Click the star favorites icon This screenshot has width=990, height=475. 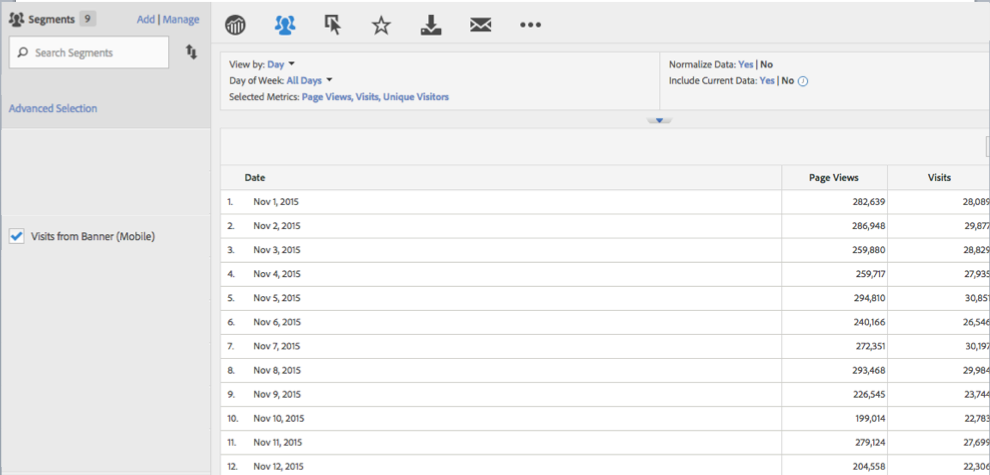381,26
